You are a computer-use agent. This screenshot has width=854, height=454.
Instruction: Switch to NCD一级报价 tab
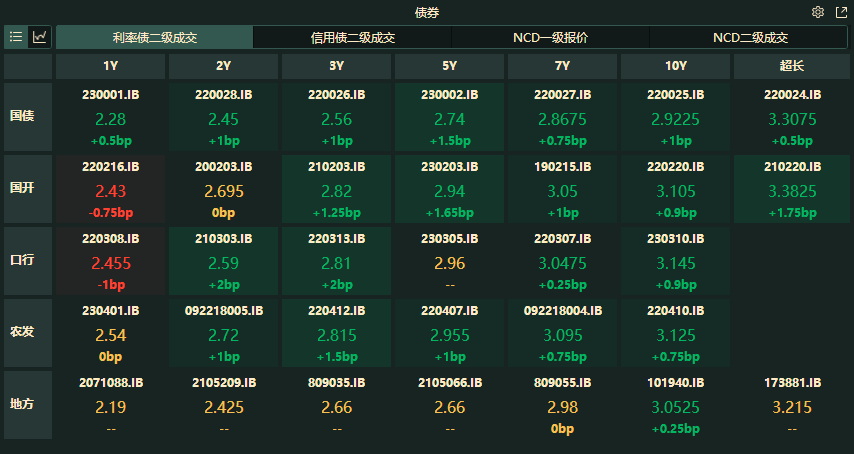click(550, 38)
